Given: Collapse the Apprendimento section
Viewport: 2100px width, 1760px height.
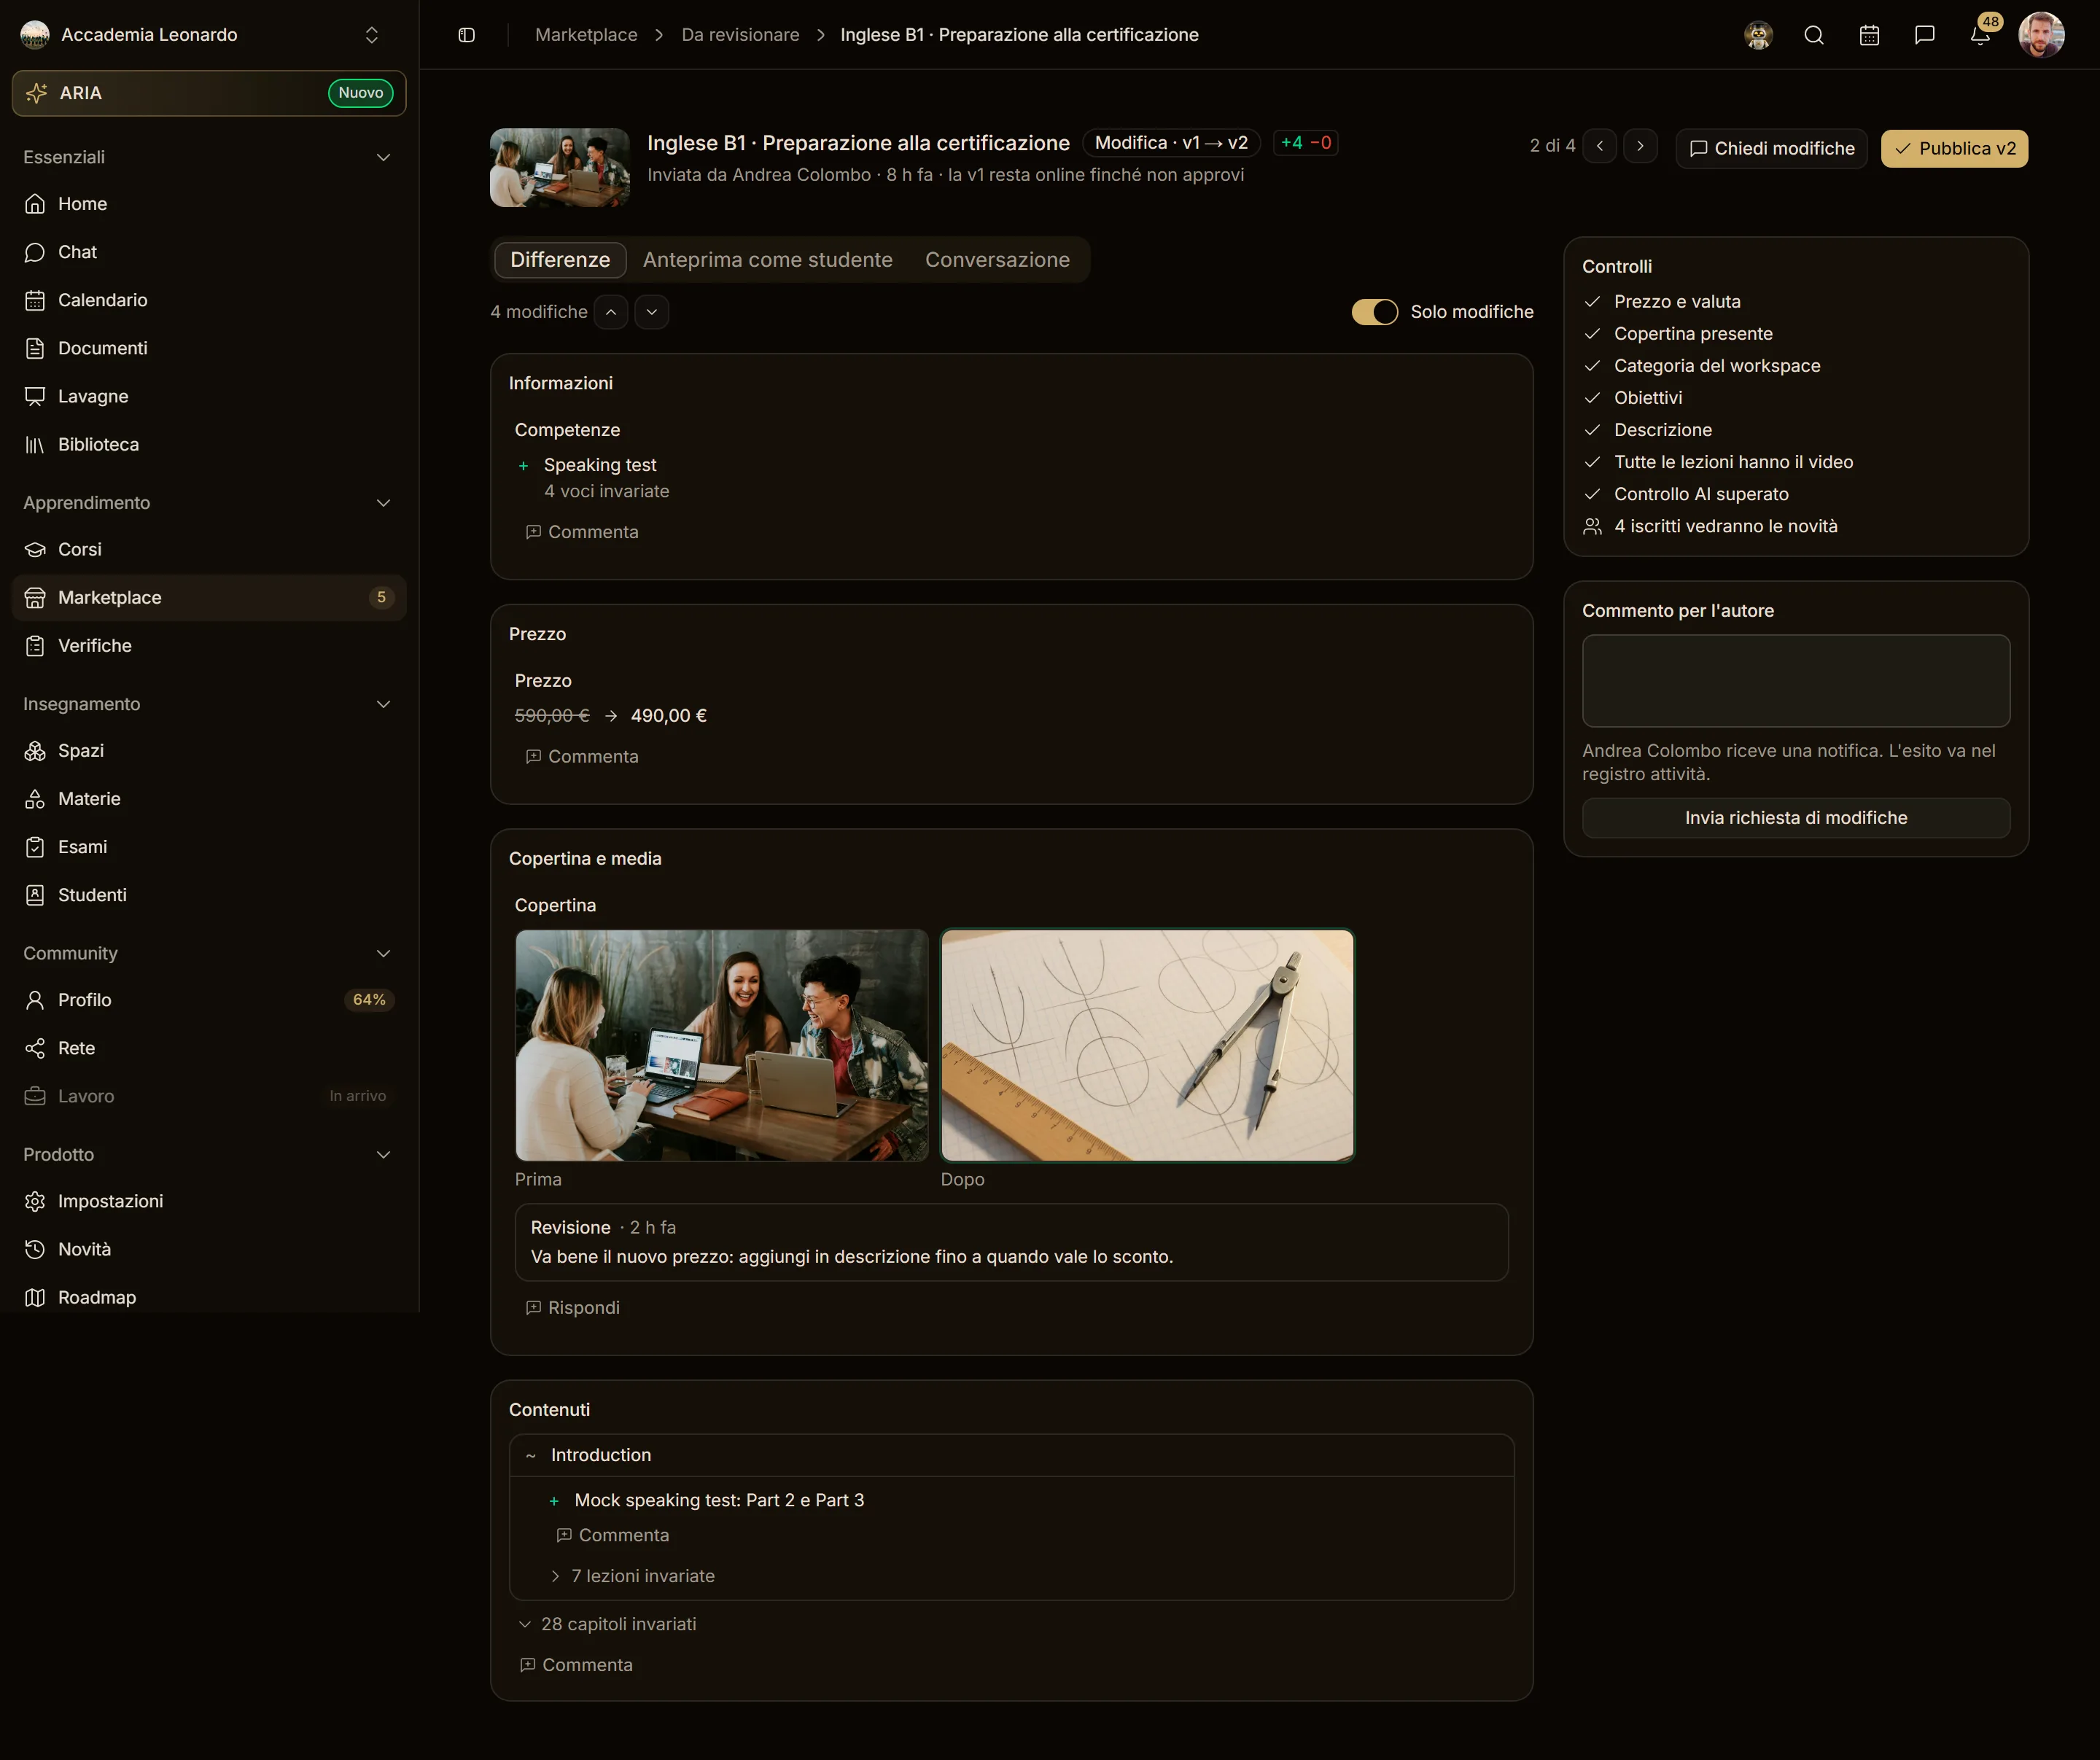Looking at the screenshot, I should coord(383,503).
